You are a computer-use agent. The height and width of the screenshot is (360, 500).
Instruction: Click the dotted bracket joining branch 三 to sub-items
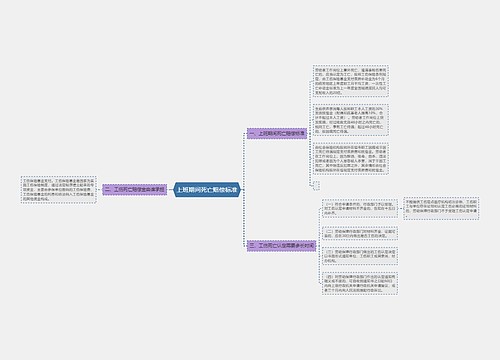[x=319, y=246]
